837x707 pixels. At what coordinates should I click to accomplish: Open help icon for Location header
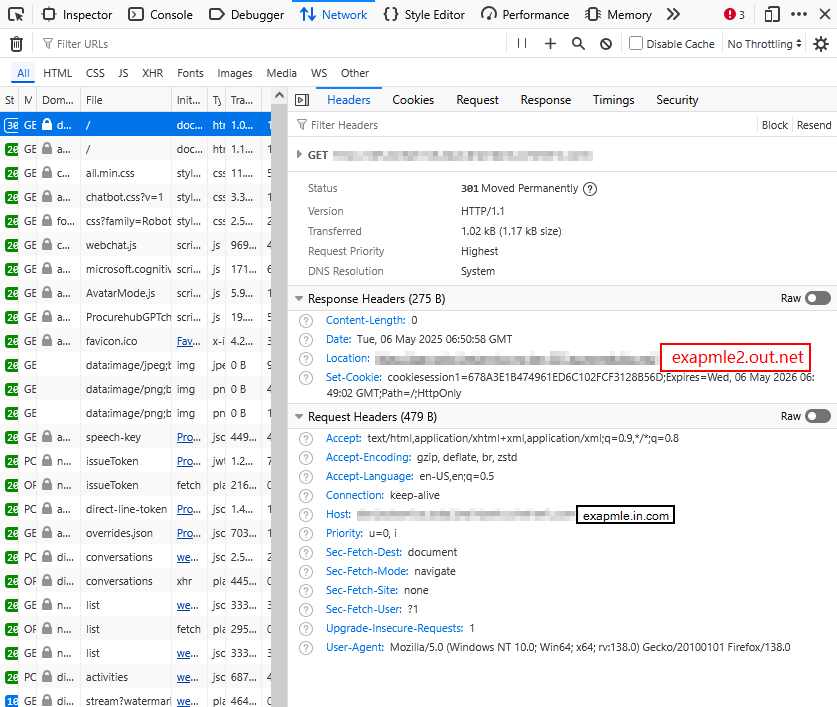point(306,358)
